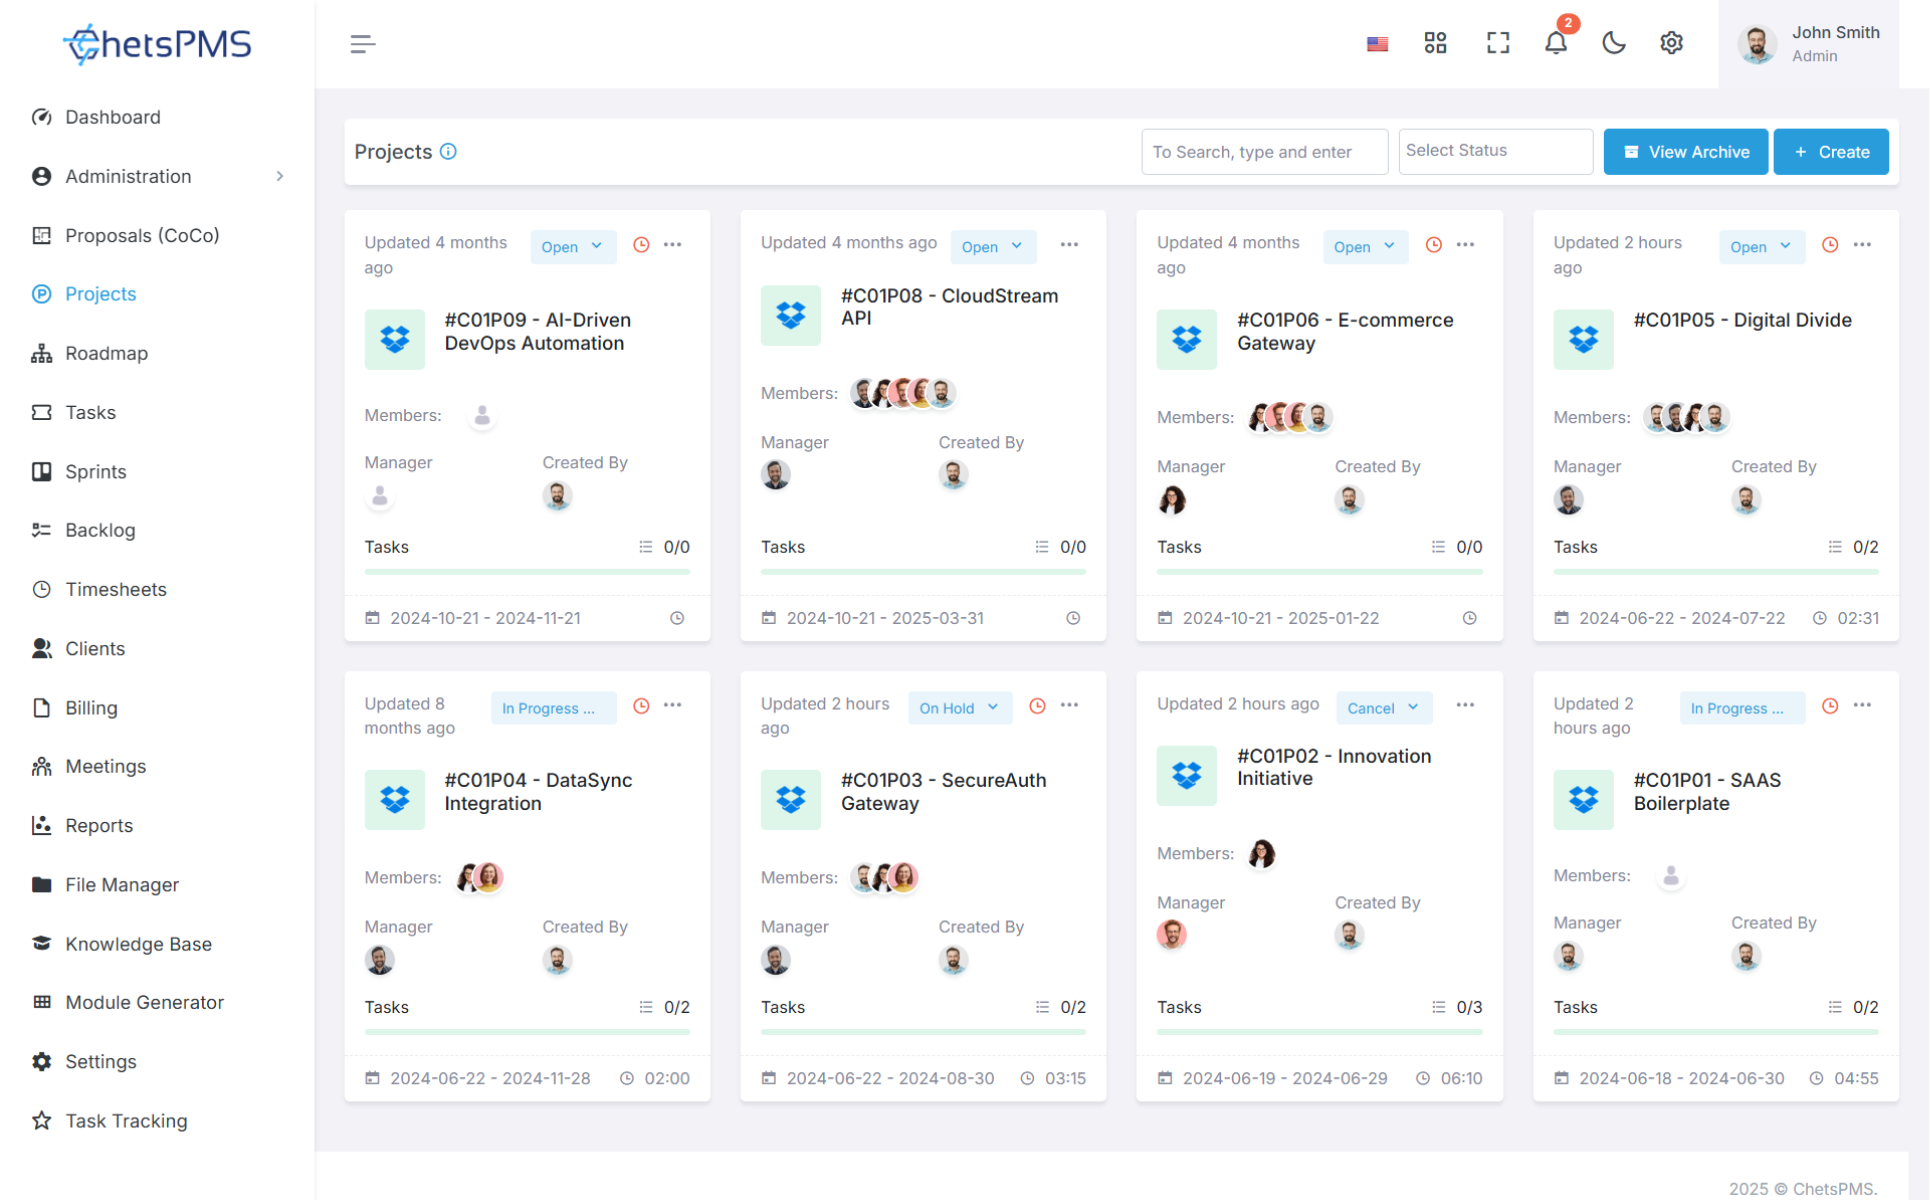Open notifications bell icon
This screenshot has width=1930, height=1200.
pos(1555,43)
